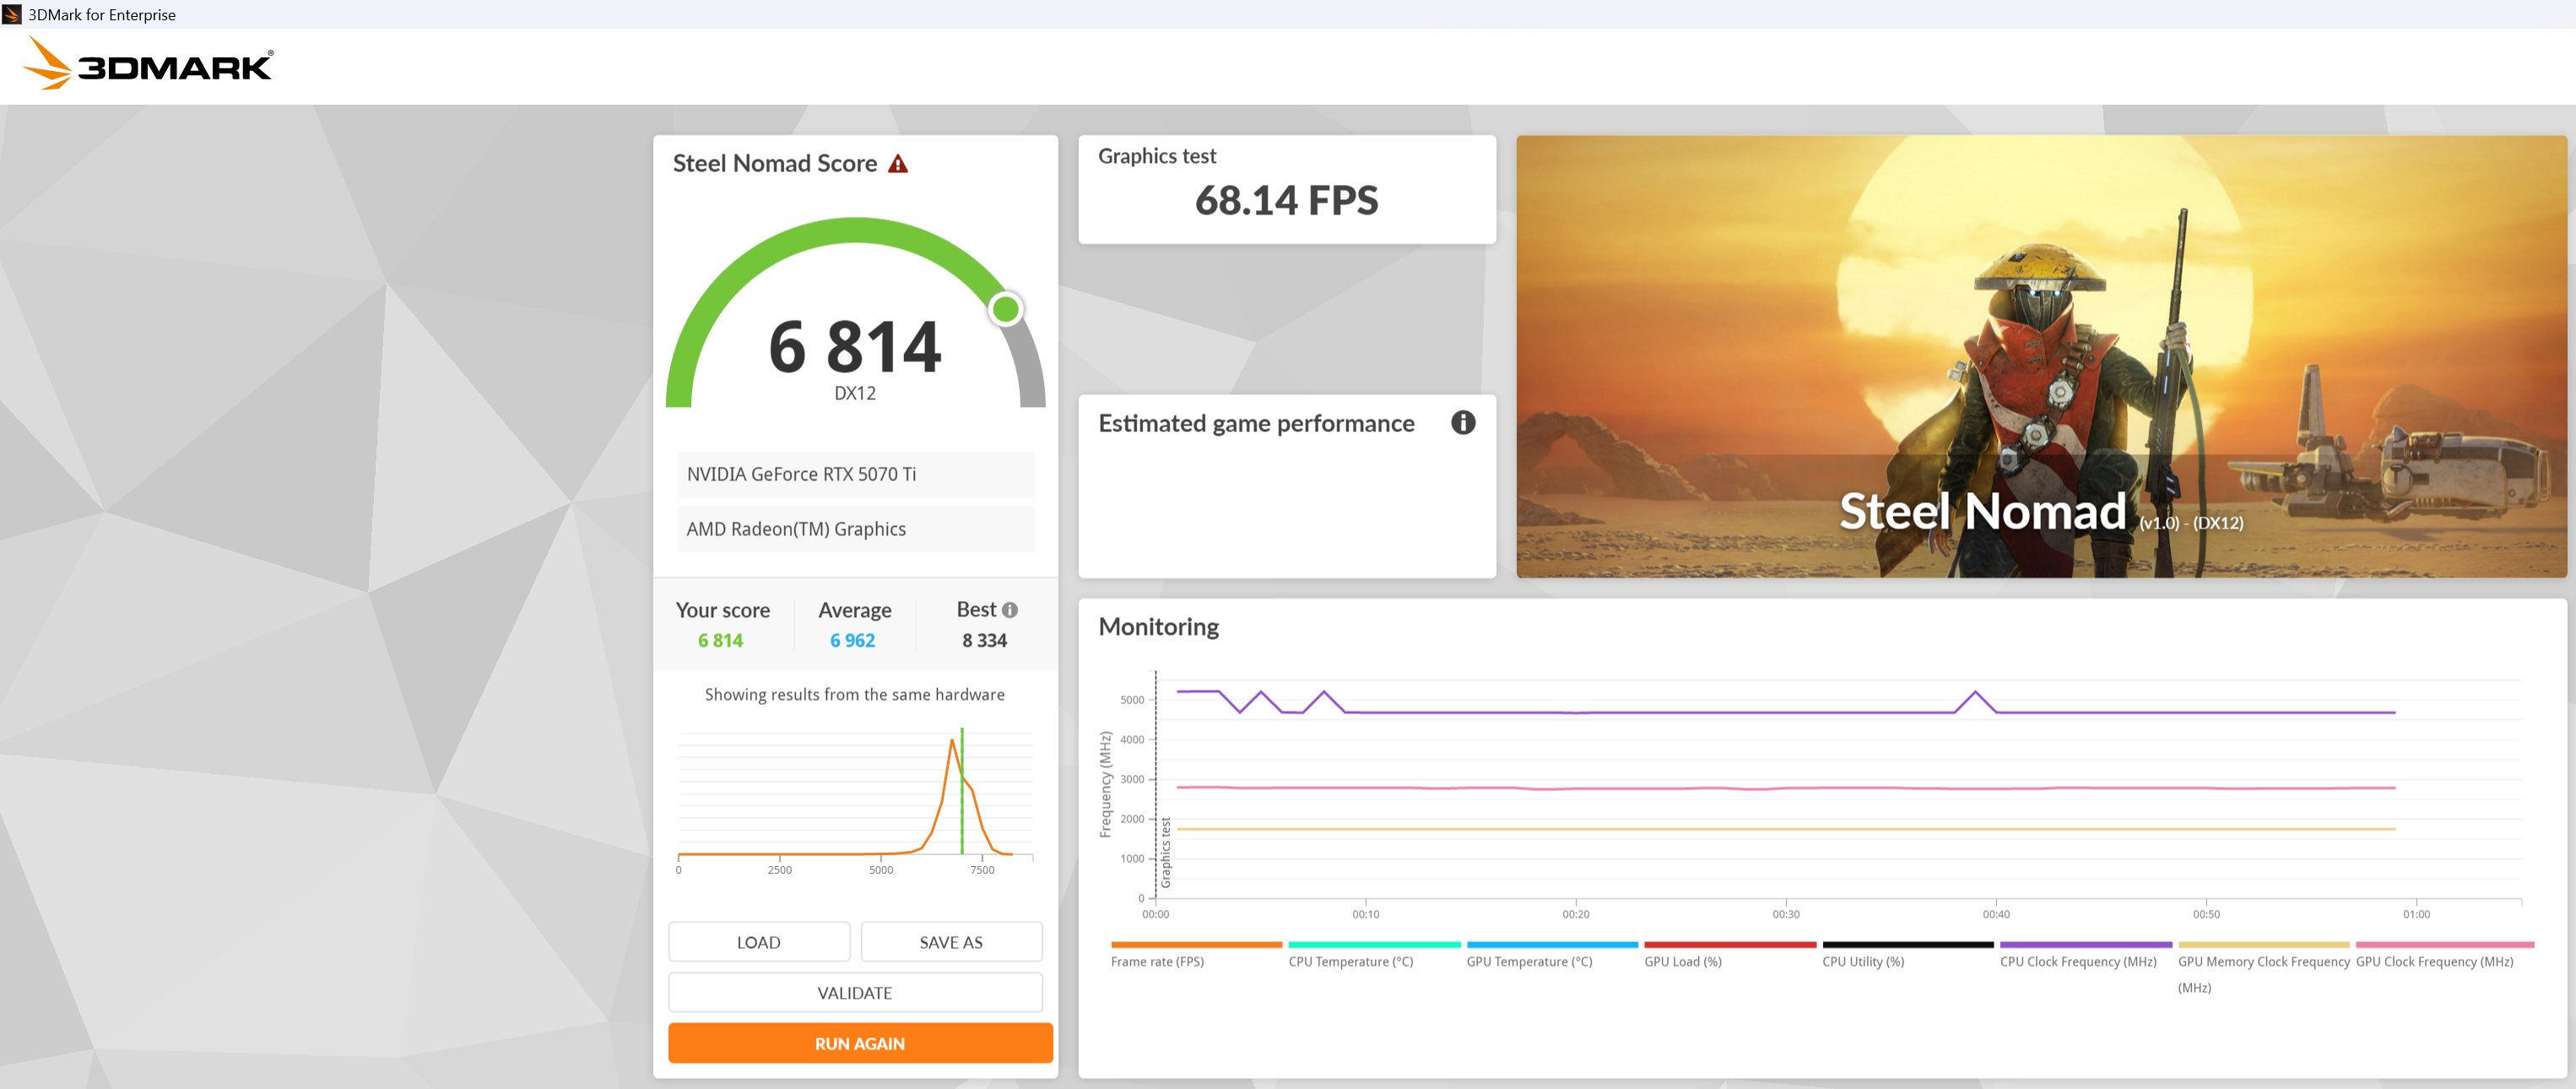Toggle the Frame rate (FPS) legend item

pyautogui.click(x=1196, y=956)
